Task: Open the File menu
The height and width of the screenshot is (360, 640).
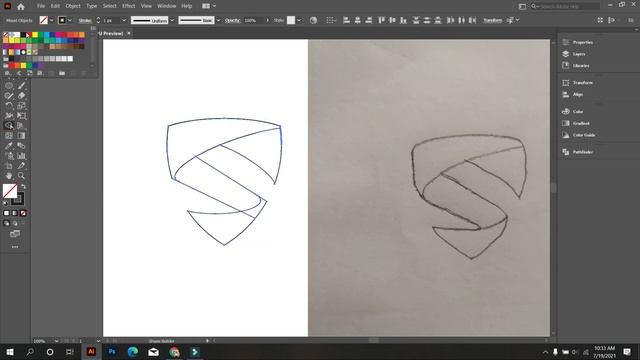Action: point(41,6)
